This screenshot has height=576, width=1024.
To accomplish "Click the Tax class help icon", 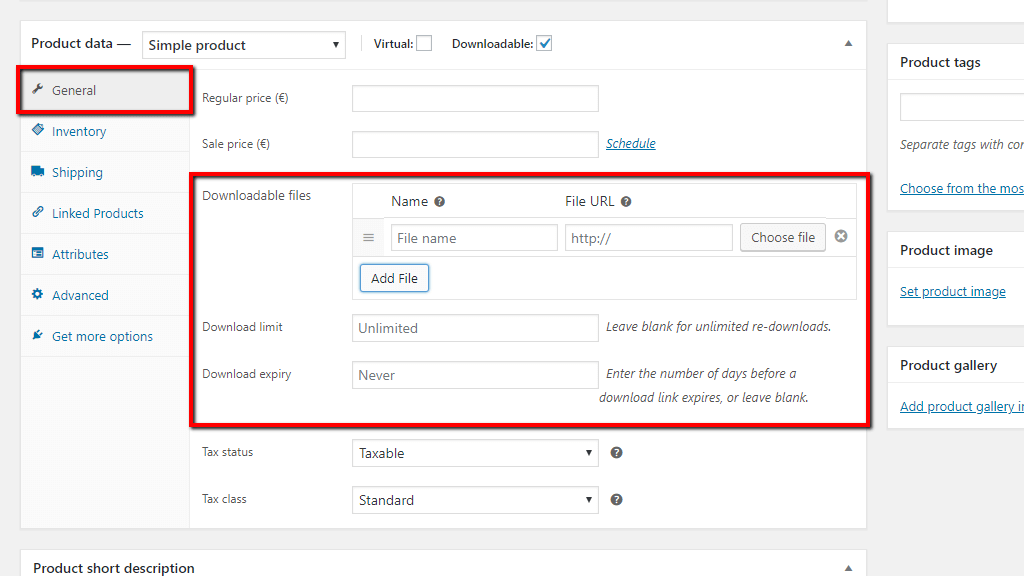I will coord(616,500).
